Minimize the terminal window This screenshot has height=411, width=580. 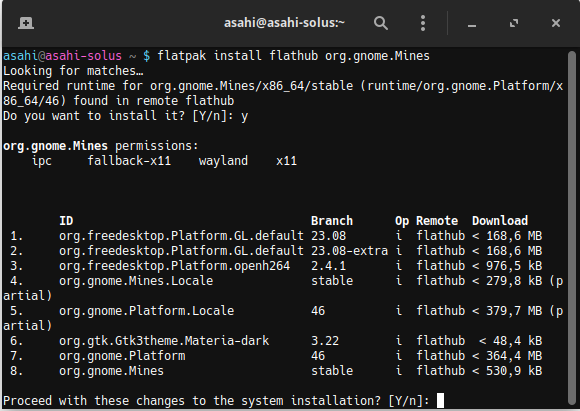[472, 24]
